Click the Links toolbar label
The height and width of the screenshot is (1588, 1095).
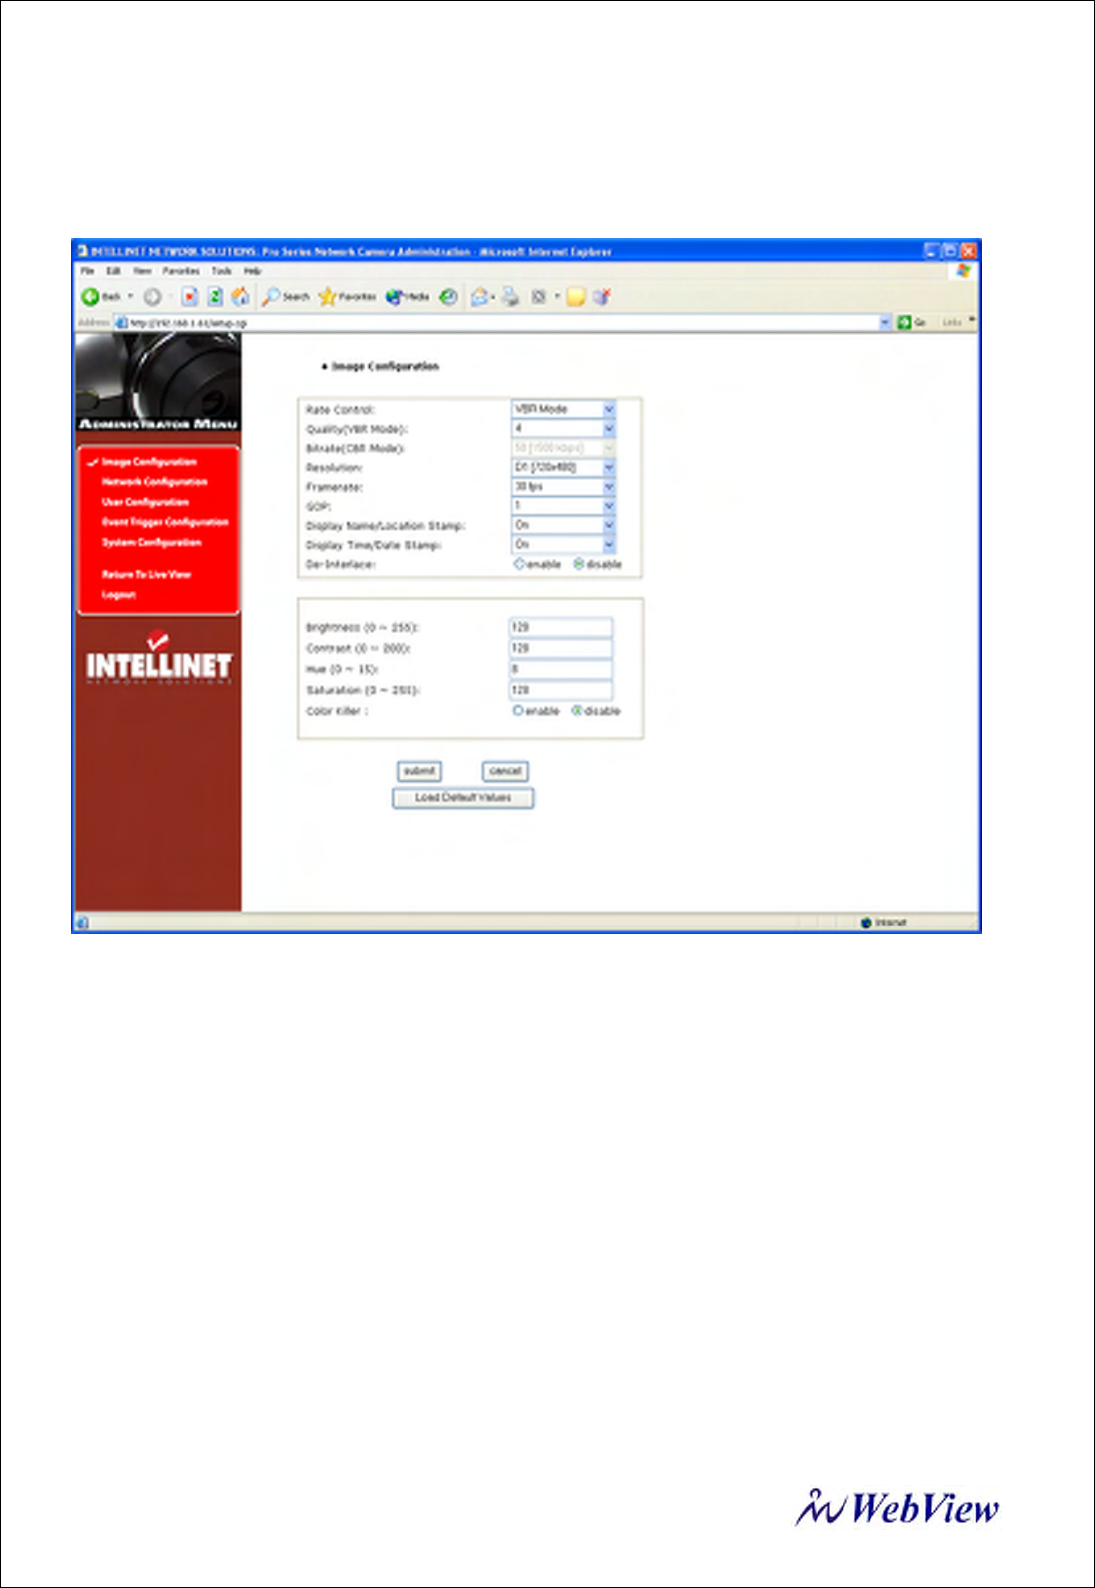(952, 322)
